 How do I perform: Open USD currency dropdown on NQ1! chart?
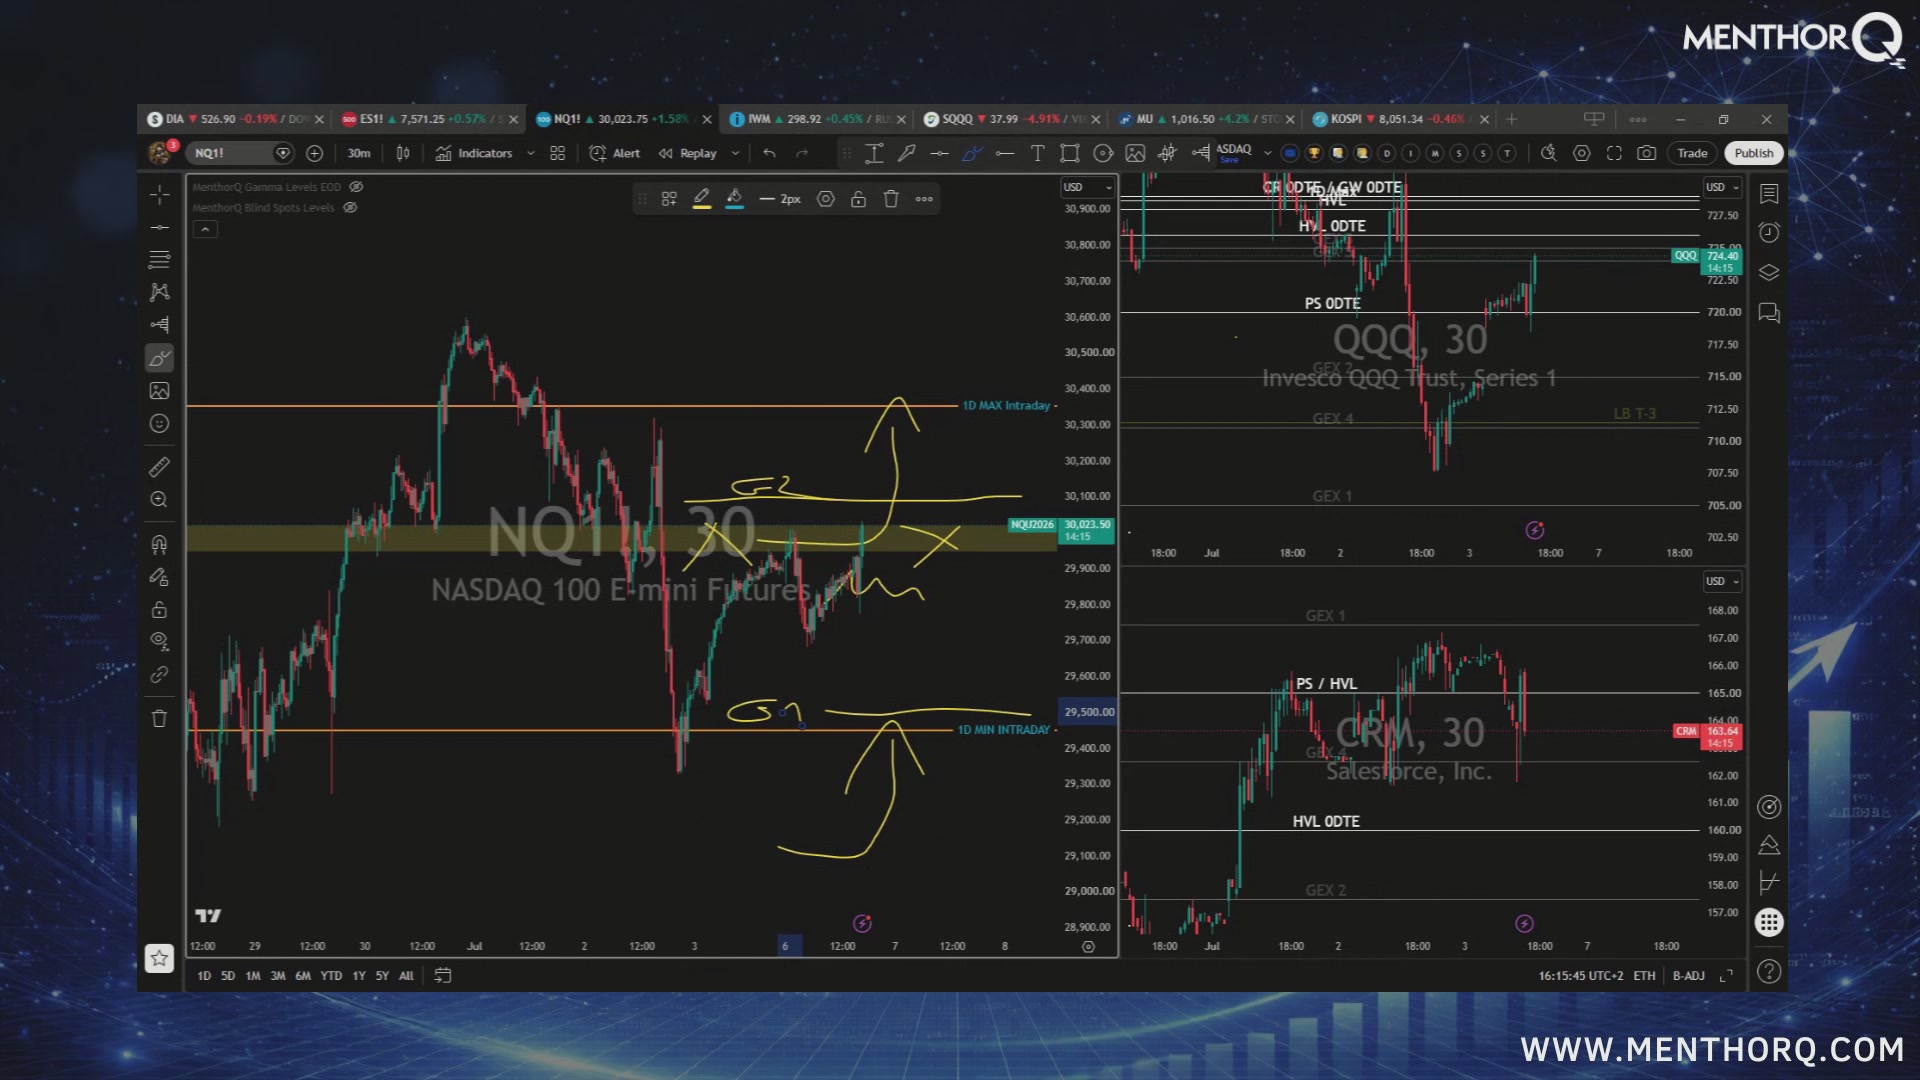tap(1087, 187)
